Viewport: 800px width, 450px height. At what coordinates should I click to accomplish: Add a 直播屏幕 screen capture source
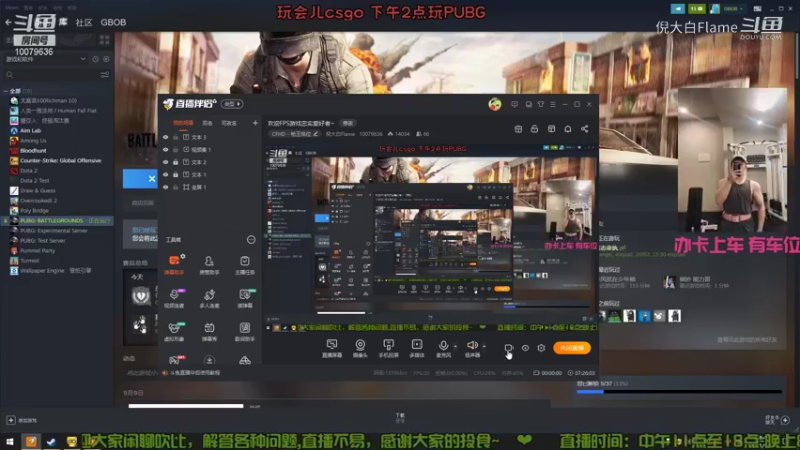click(332, 348)
